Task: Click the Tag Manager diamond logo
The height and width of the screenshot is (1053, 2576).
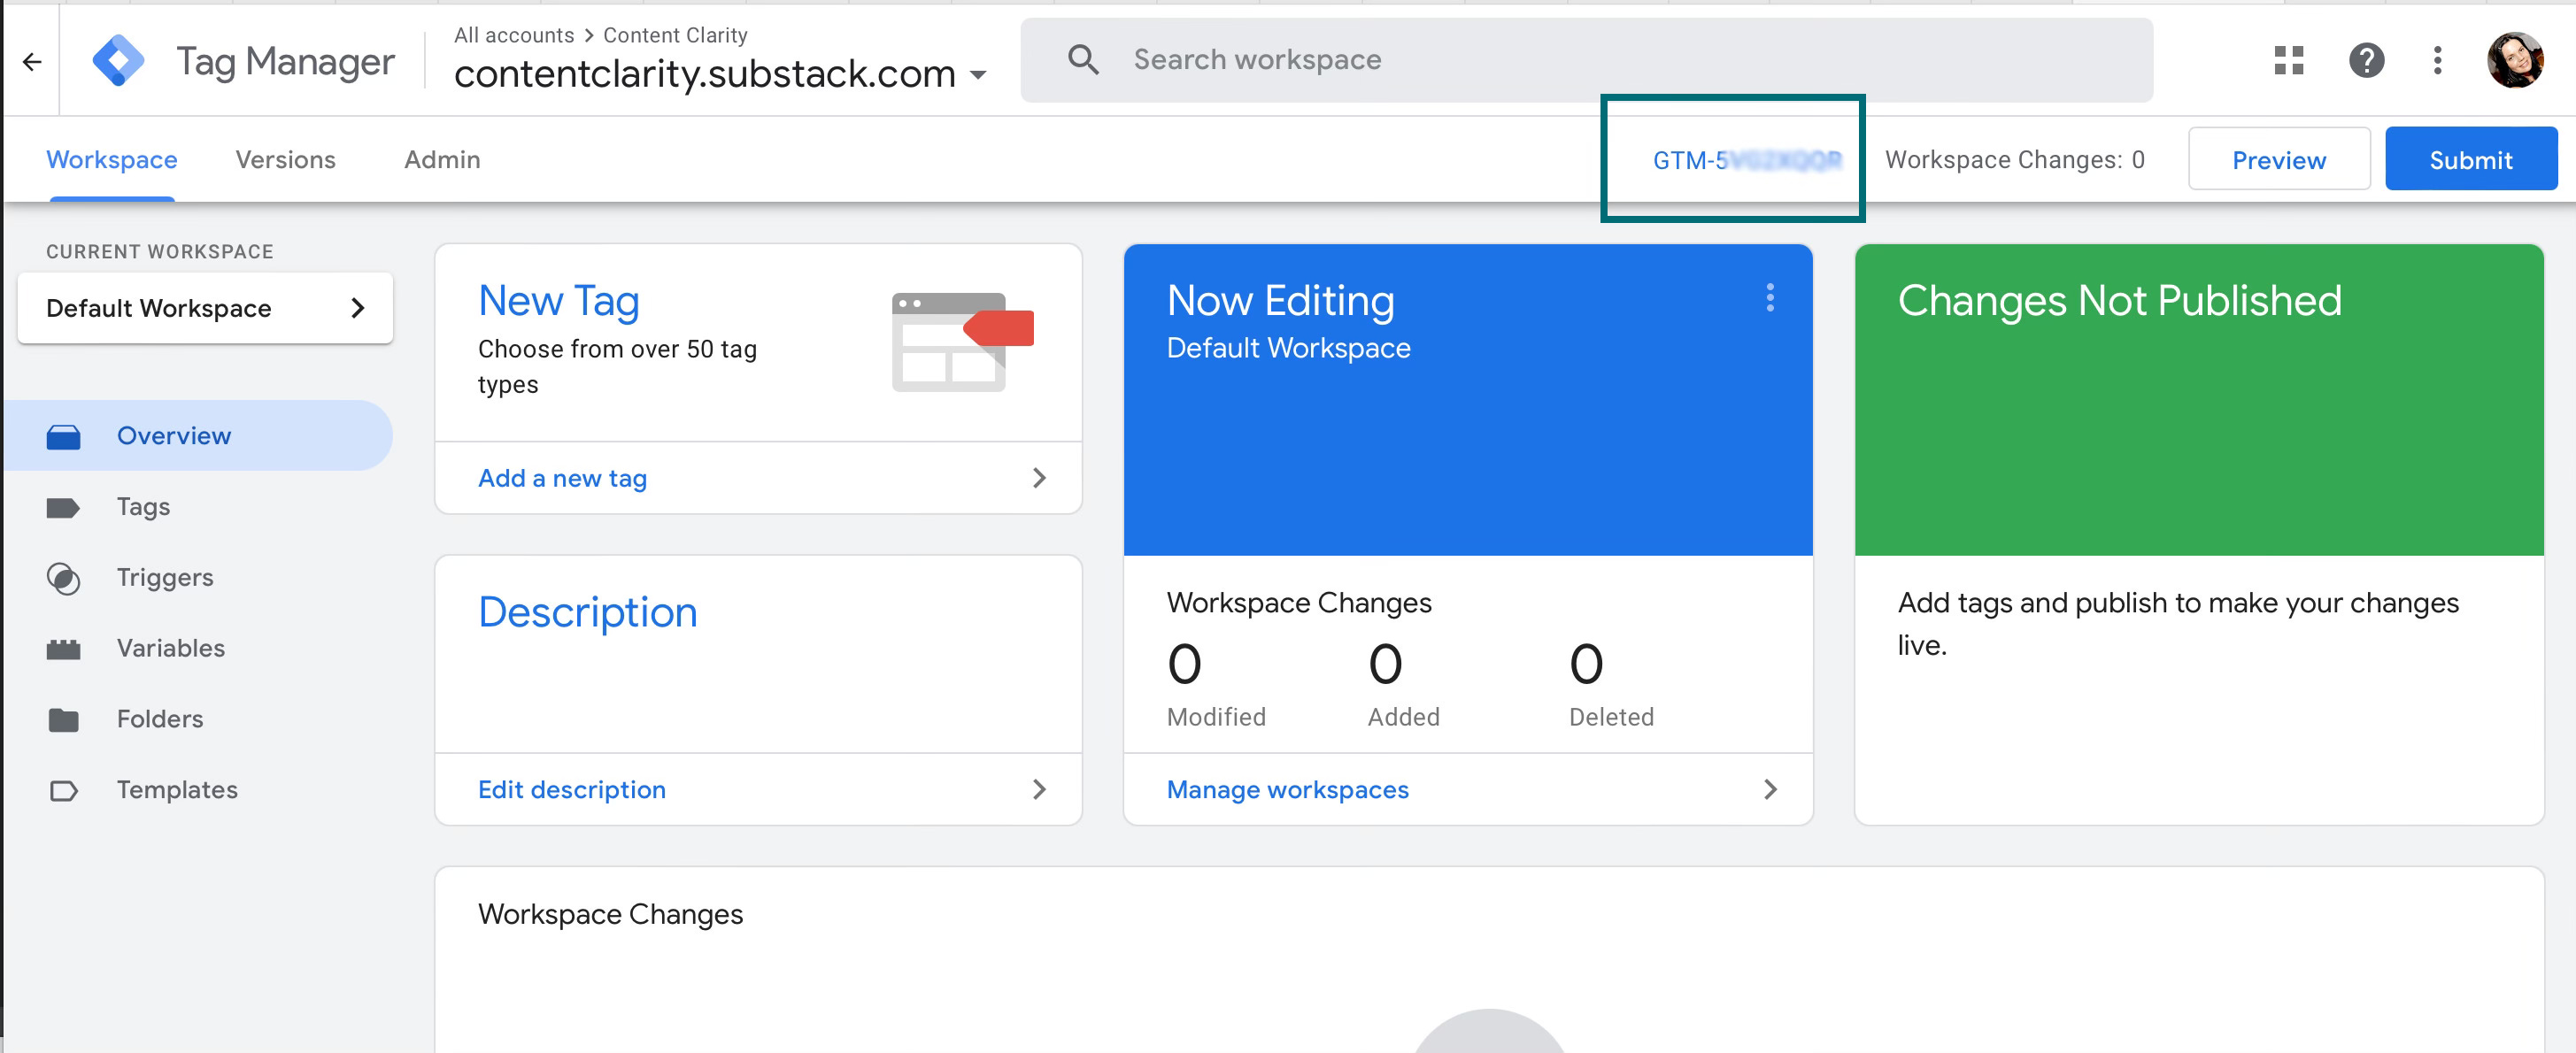Action: [x=118, y=61]
